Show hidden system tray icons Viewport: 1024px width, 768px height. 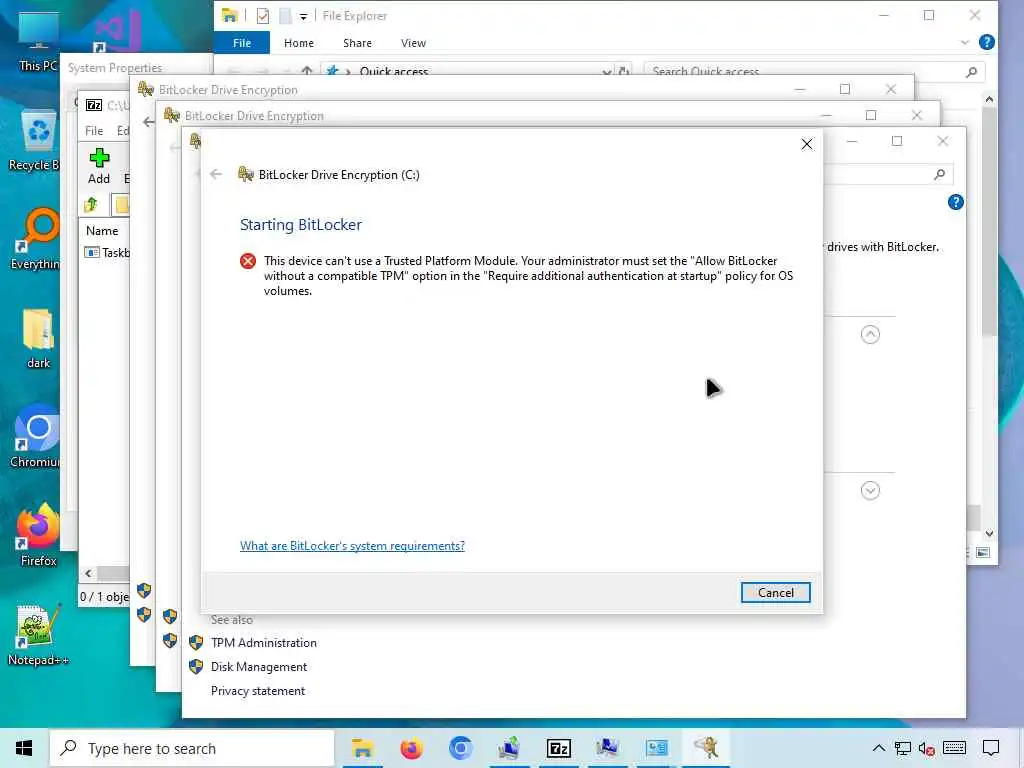tap(878, 748)
